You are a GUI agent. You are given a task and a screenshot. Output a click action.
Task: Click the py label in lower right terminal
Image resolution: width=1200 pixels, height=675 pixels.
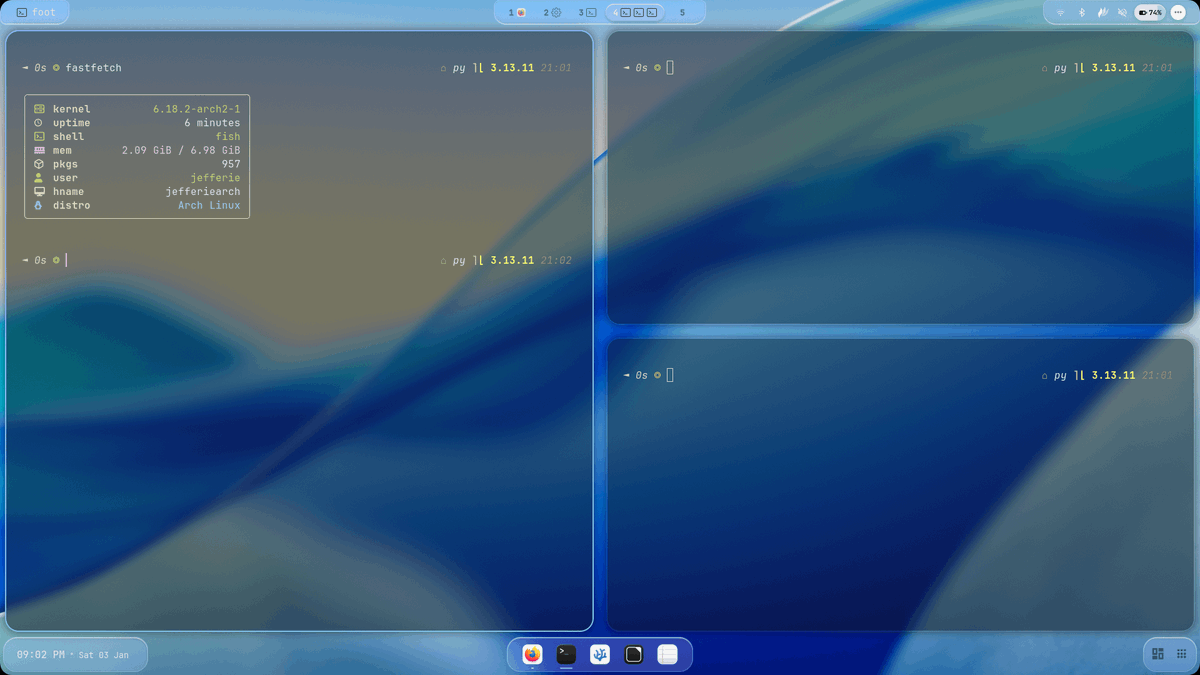pyautogui.click(x=1060, y=375)
